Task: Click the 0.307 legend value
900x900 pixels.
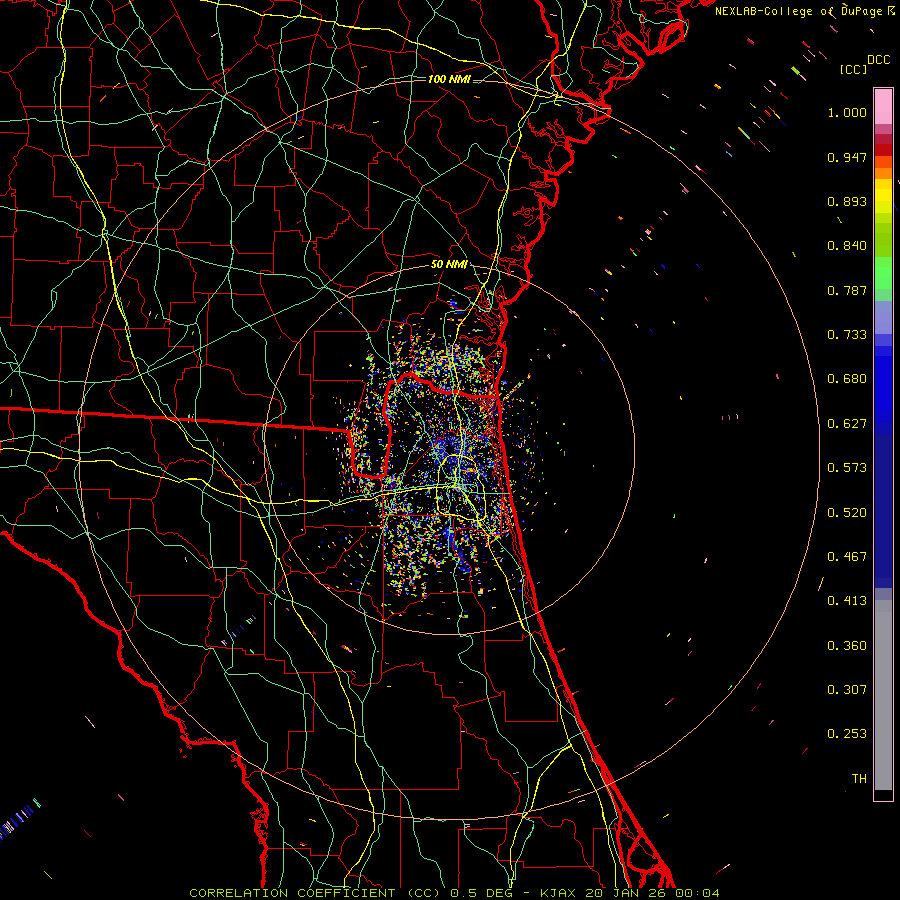Action: tap(847, 690)
